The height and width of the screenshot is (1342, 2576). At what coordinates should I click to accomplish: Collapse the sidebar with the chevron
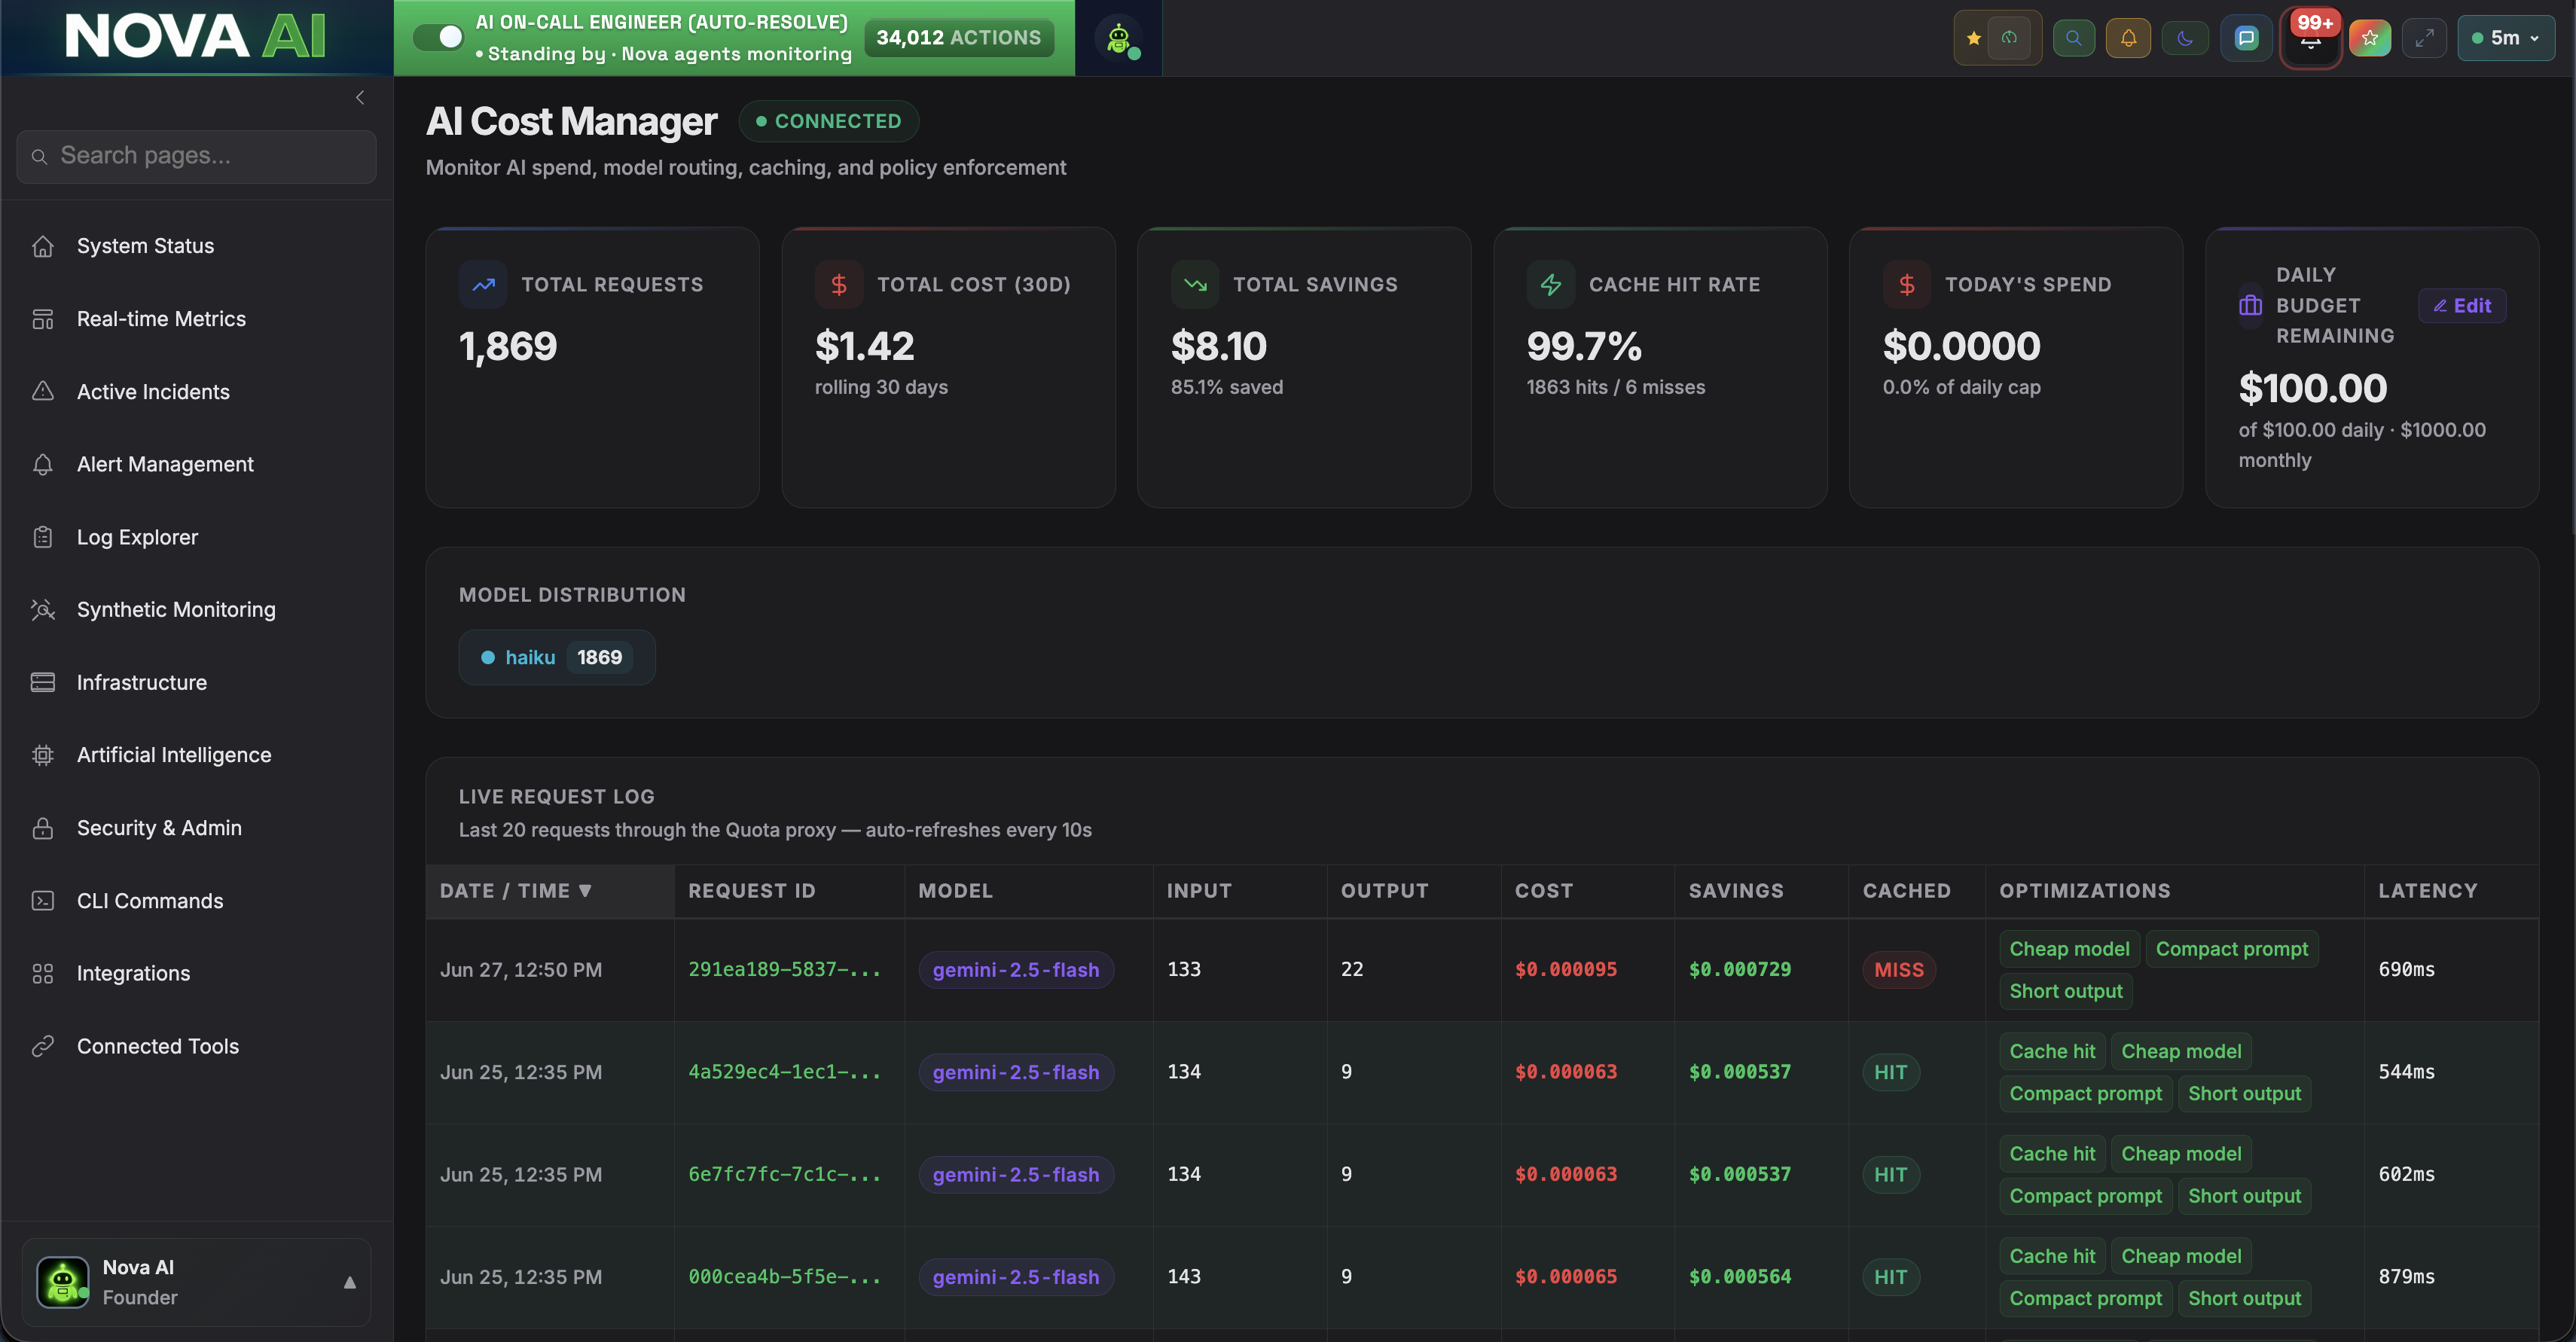coord(360,97)
